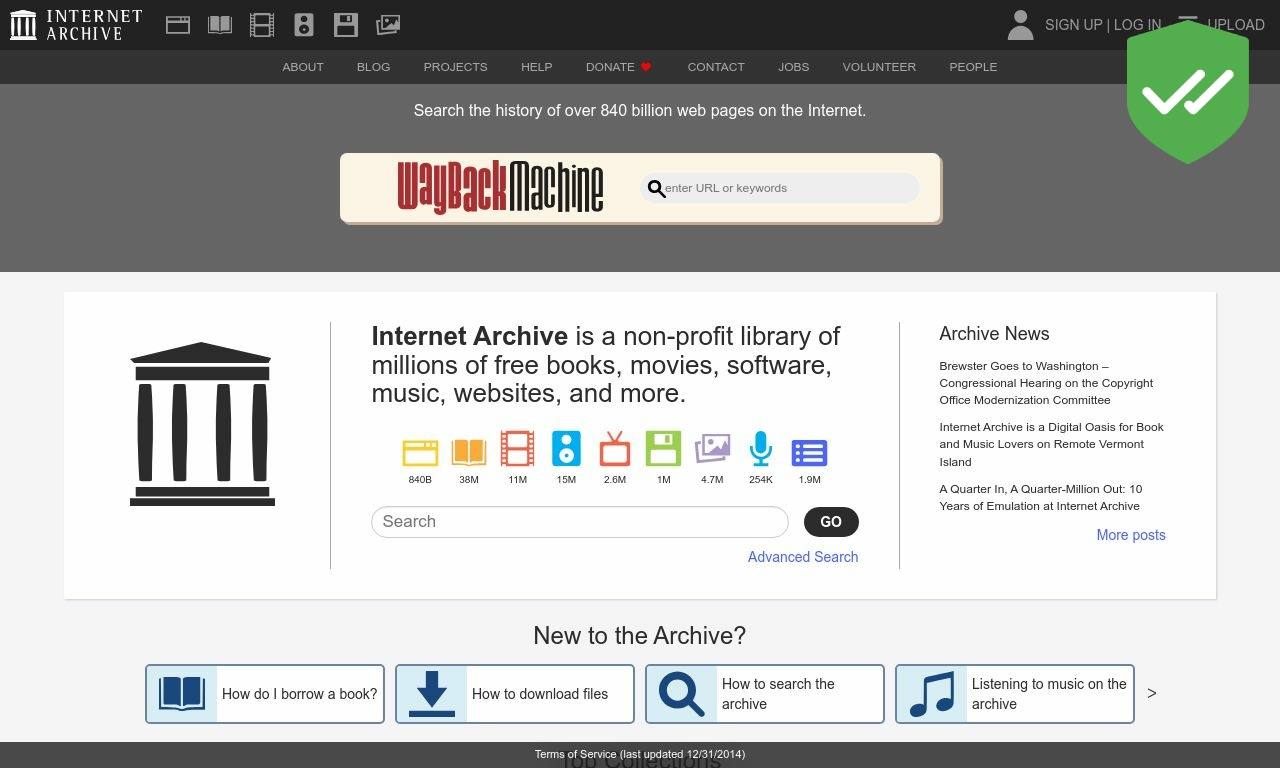Open How do I borrow a book card

tap(265, 694)
